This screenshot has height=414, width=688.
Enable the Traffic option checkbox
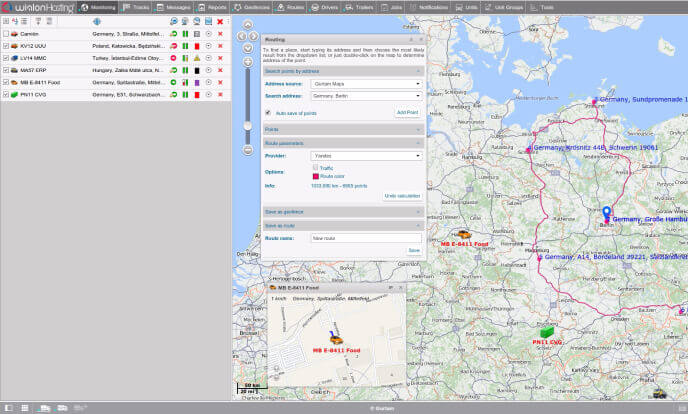(315, 167)
